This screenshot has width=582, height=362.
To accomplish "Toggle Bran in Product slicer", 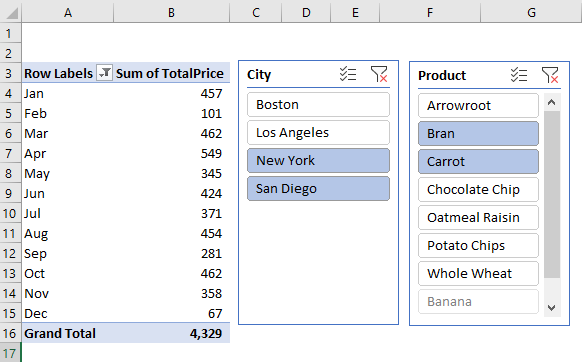I will pos(478,133).
